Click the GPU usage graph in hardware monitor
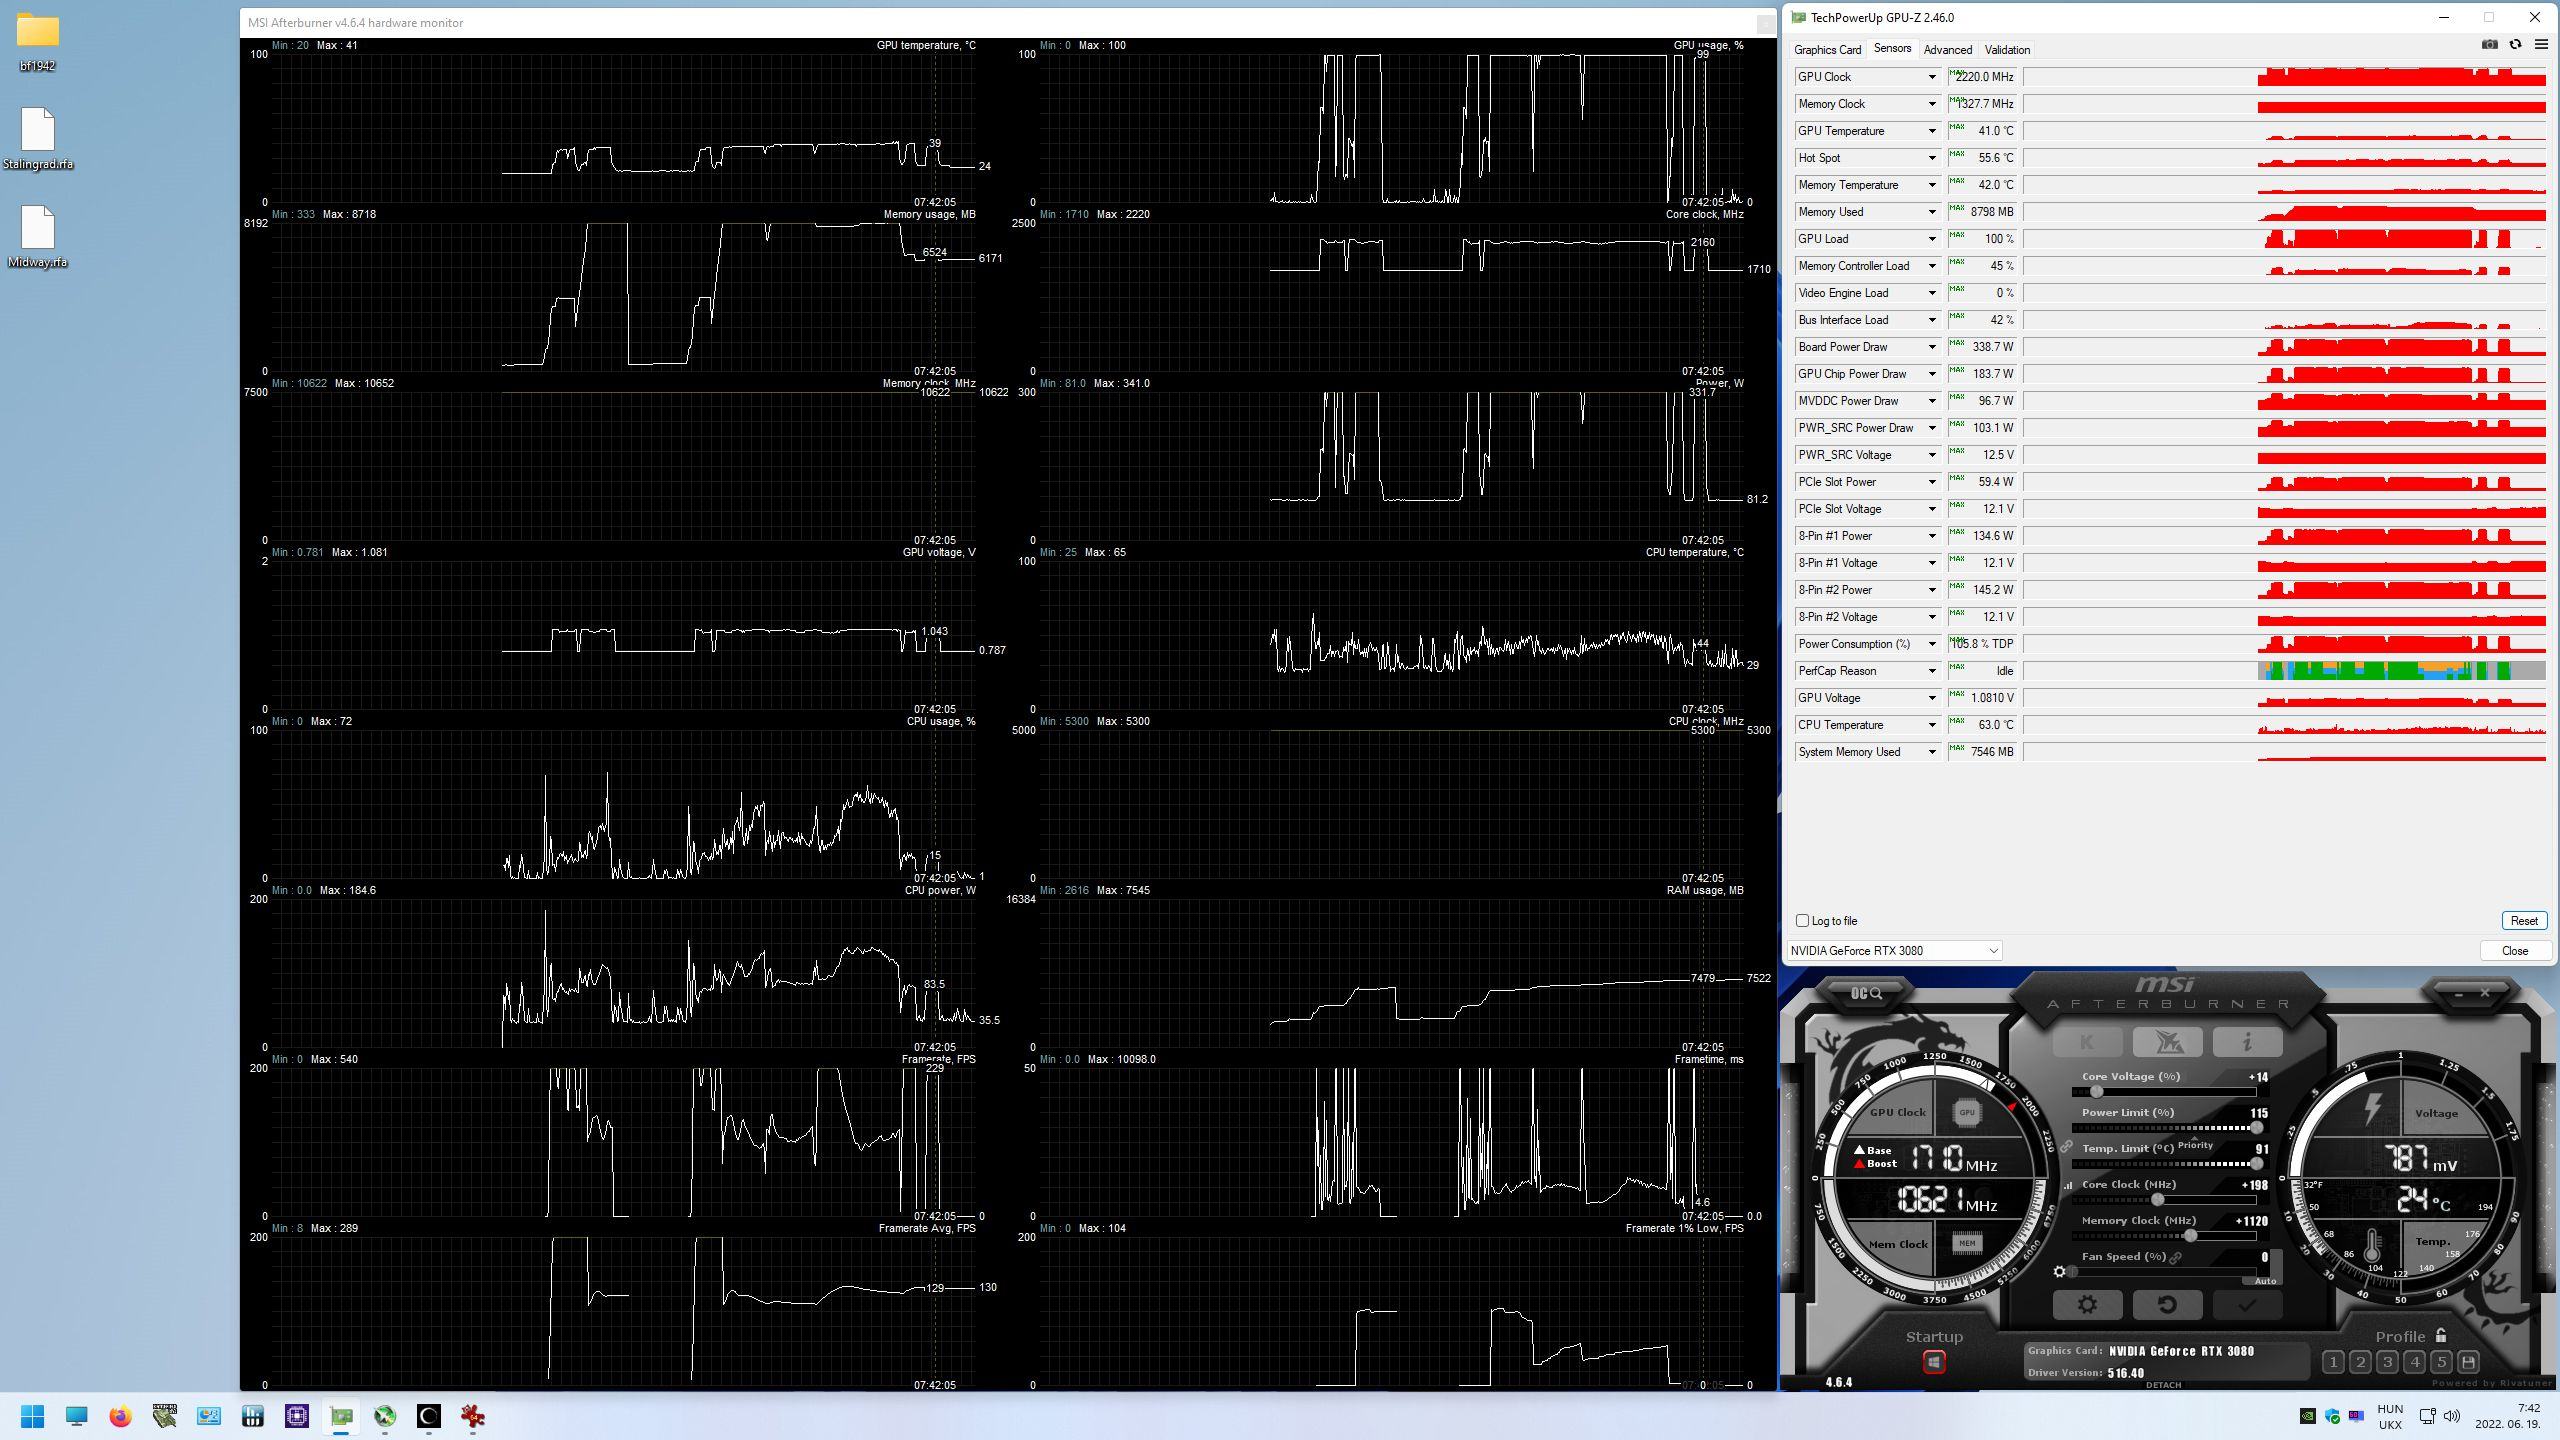This screenshot has width=2560, height=1440. [1392, 128]
